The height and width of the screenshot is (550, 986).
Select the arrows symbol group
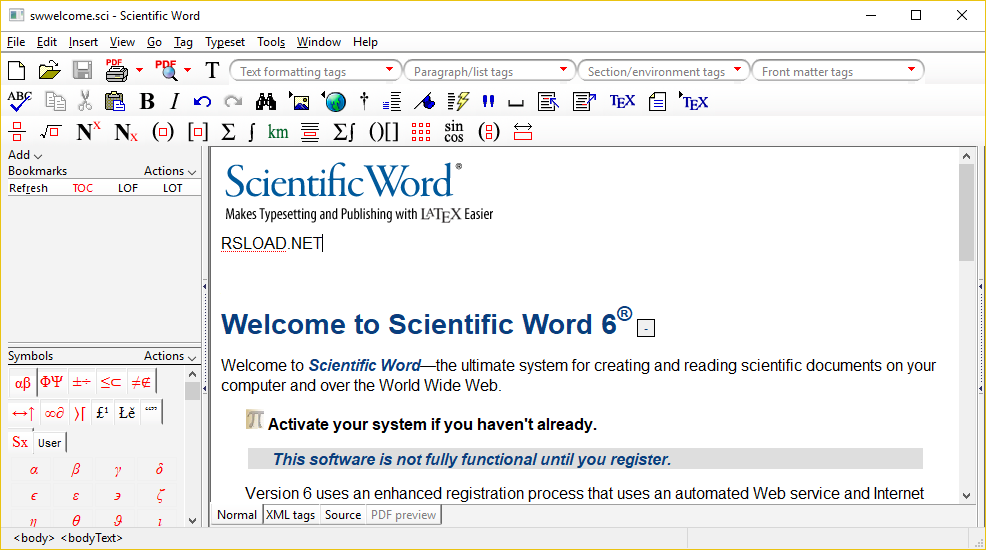tap(23, 413)
